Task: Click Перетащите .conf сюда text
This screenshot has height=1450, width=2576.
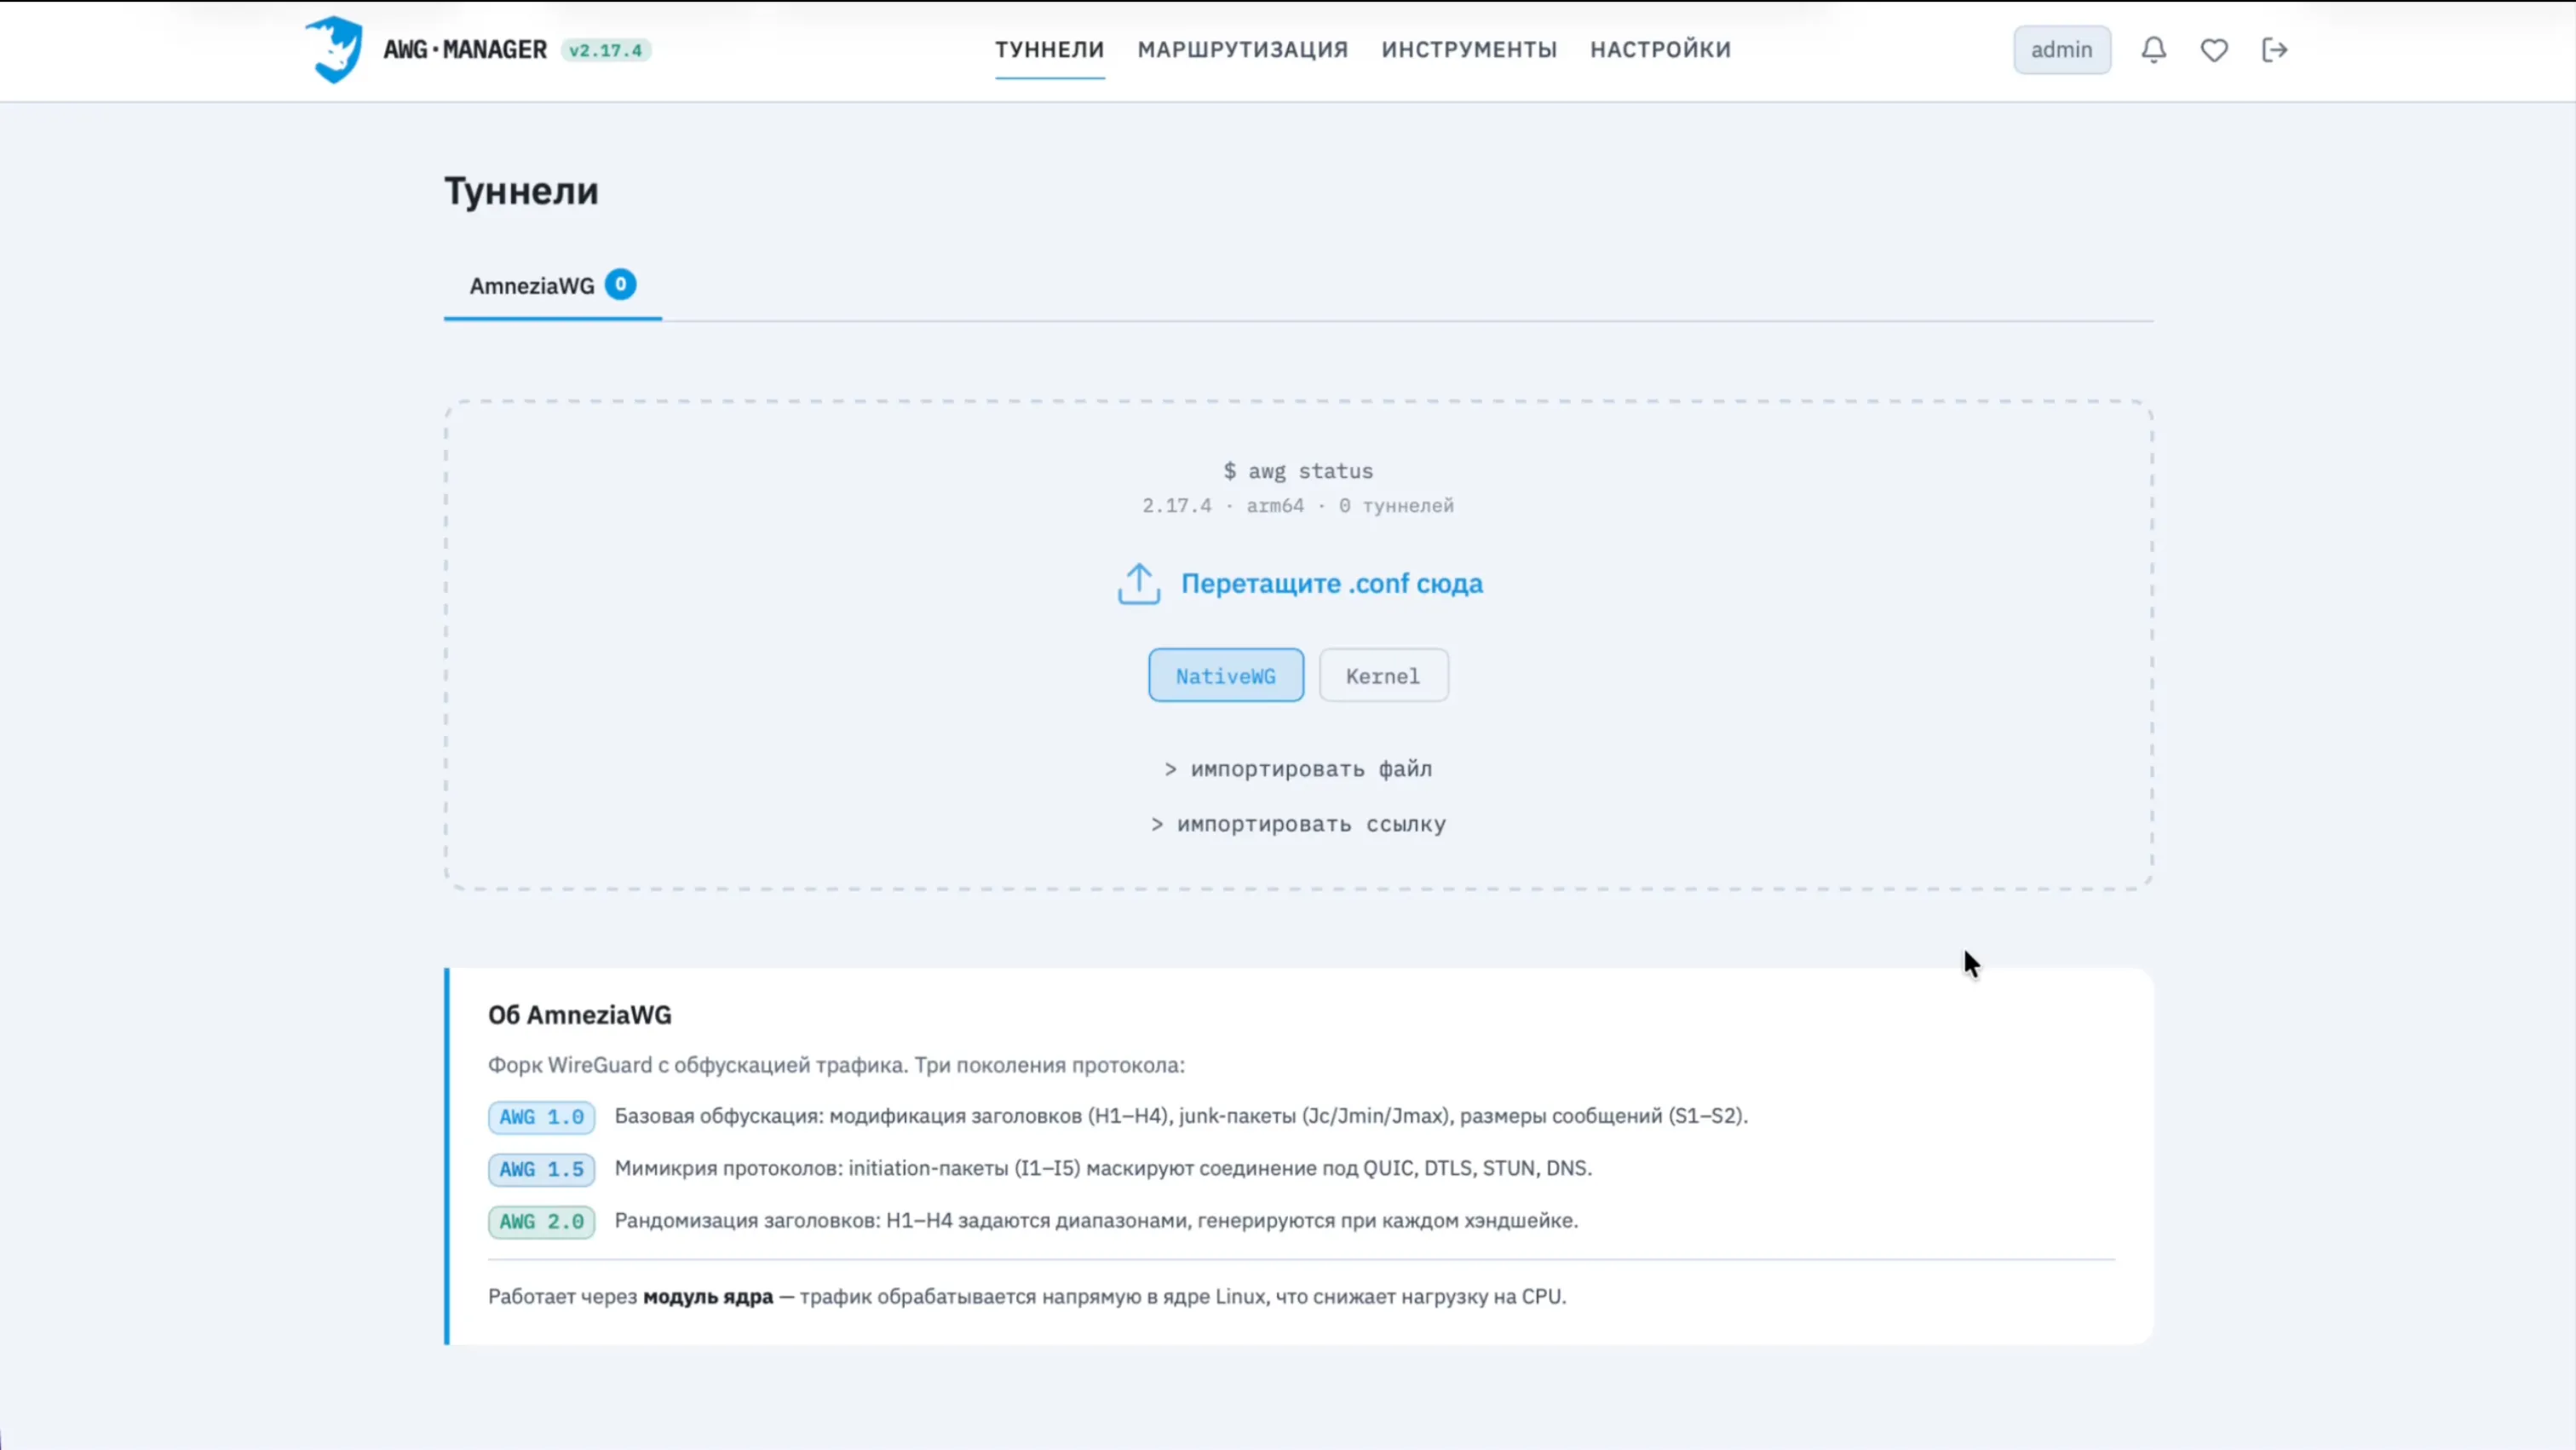Action: point(1332,583)
